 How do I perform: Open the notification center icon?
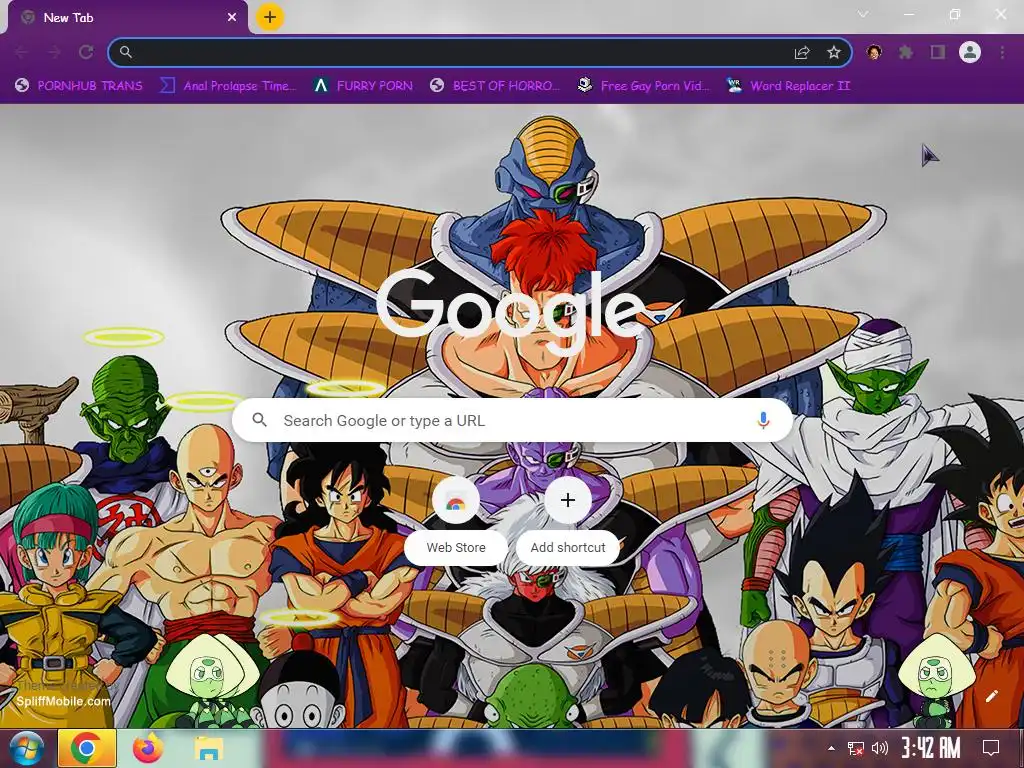point(991,748)
